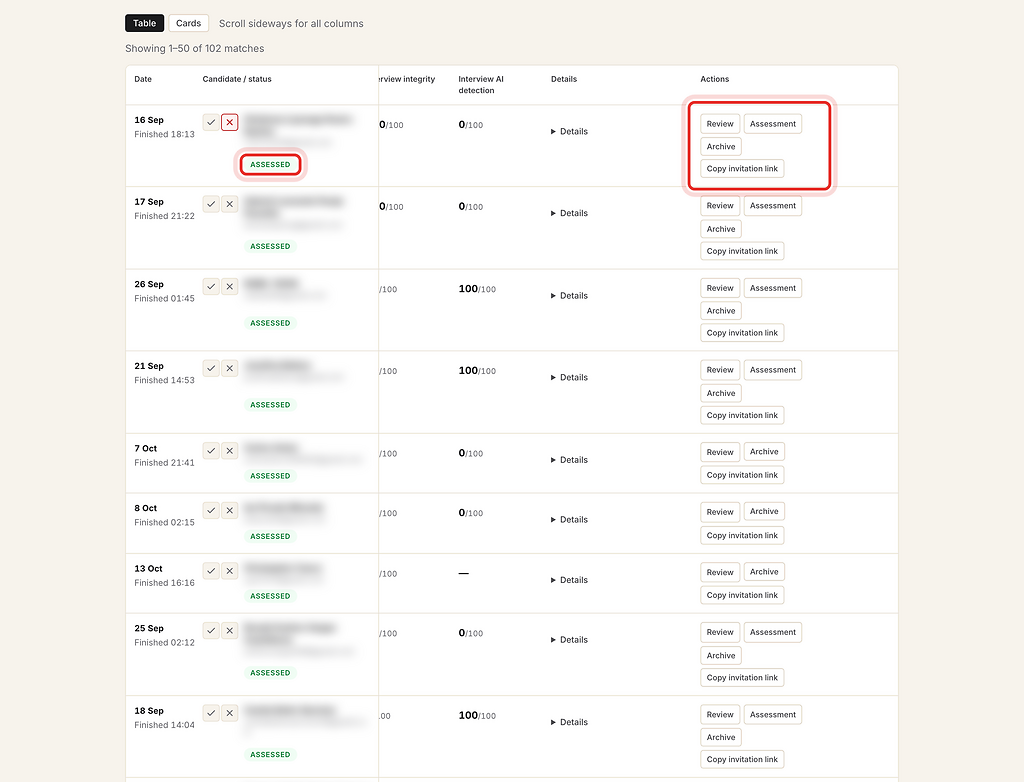Expand Details for the 13 Oct row
Viewport: 1024px width, 782px height.
569,580
